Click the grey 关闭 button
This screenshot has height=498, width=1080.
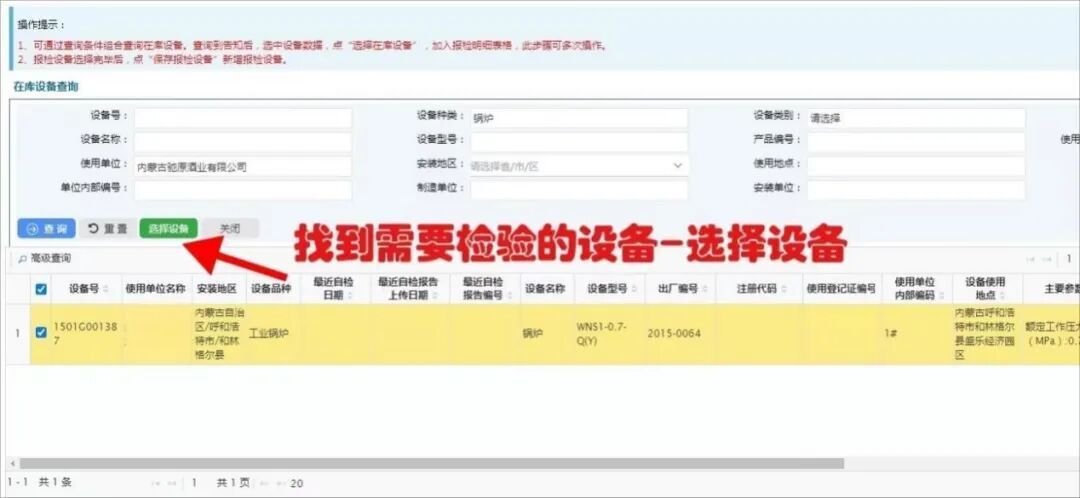point(230,229)
